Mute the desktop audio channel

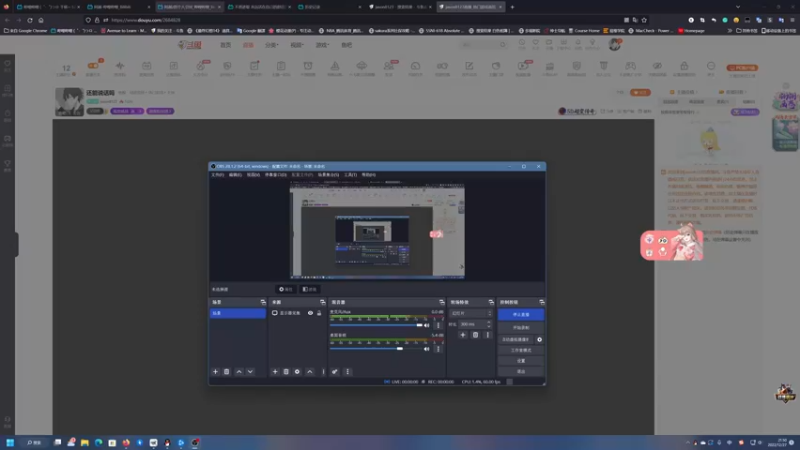coord(427,349)
